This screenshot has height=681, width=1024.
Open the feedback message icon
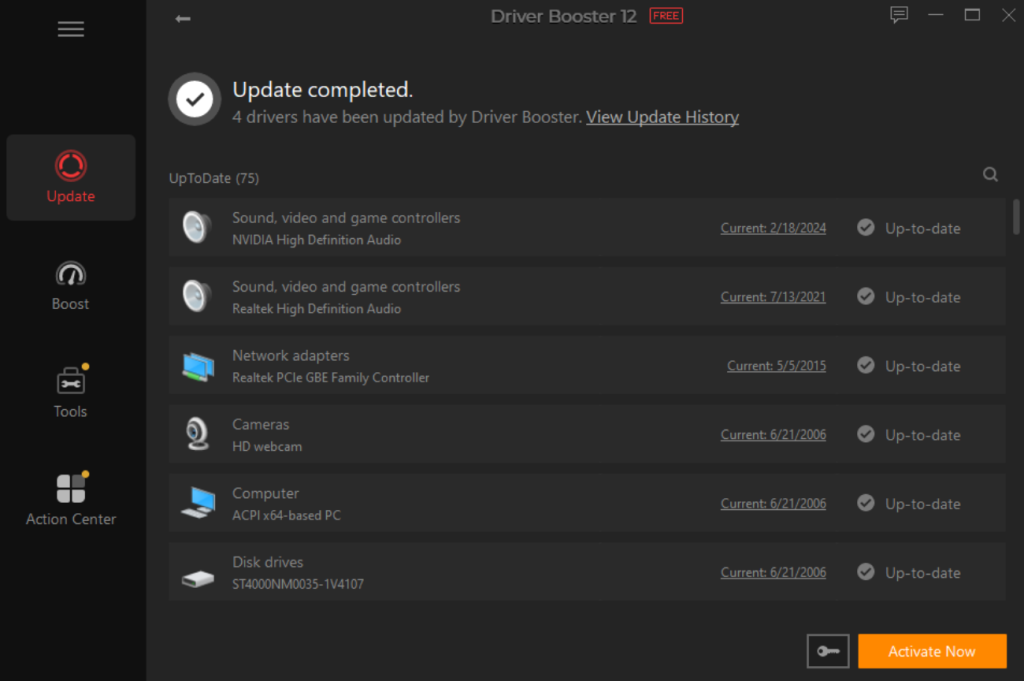pyautogui.click(x=898, y=15)
